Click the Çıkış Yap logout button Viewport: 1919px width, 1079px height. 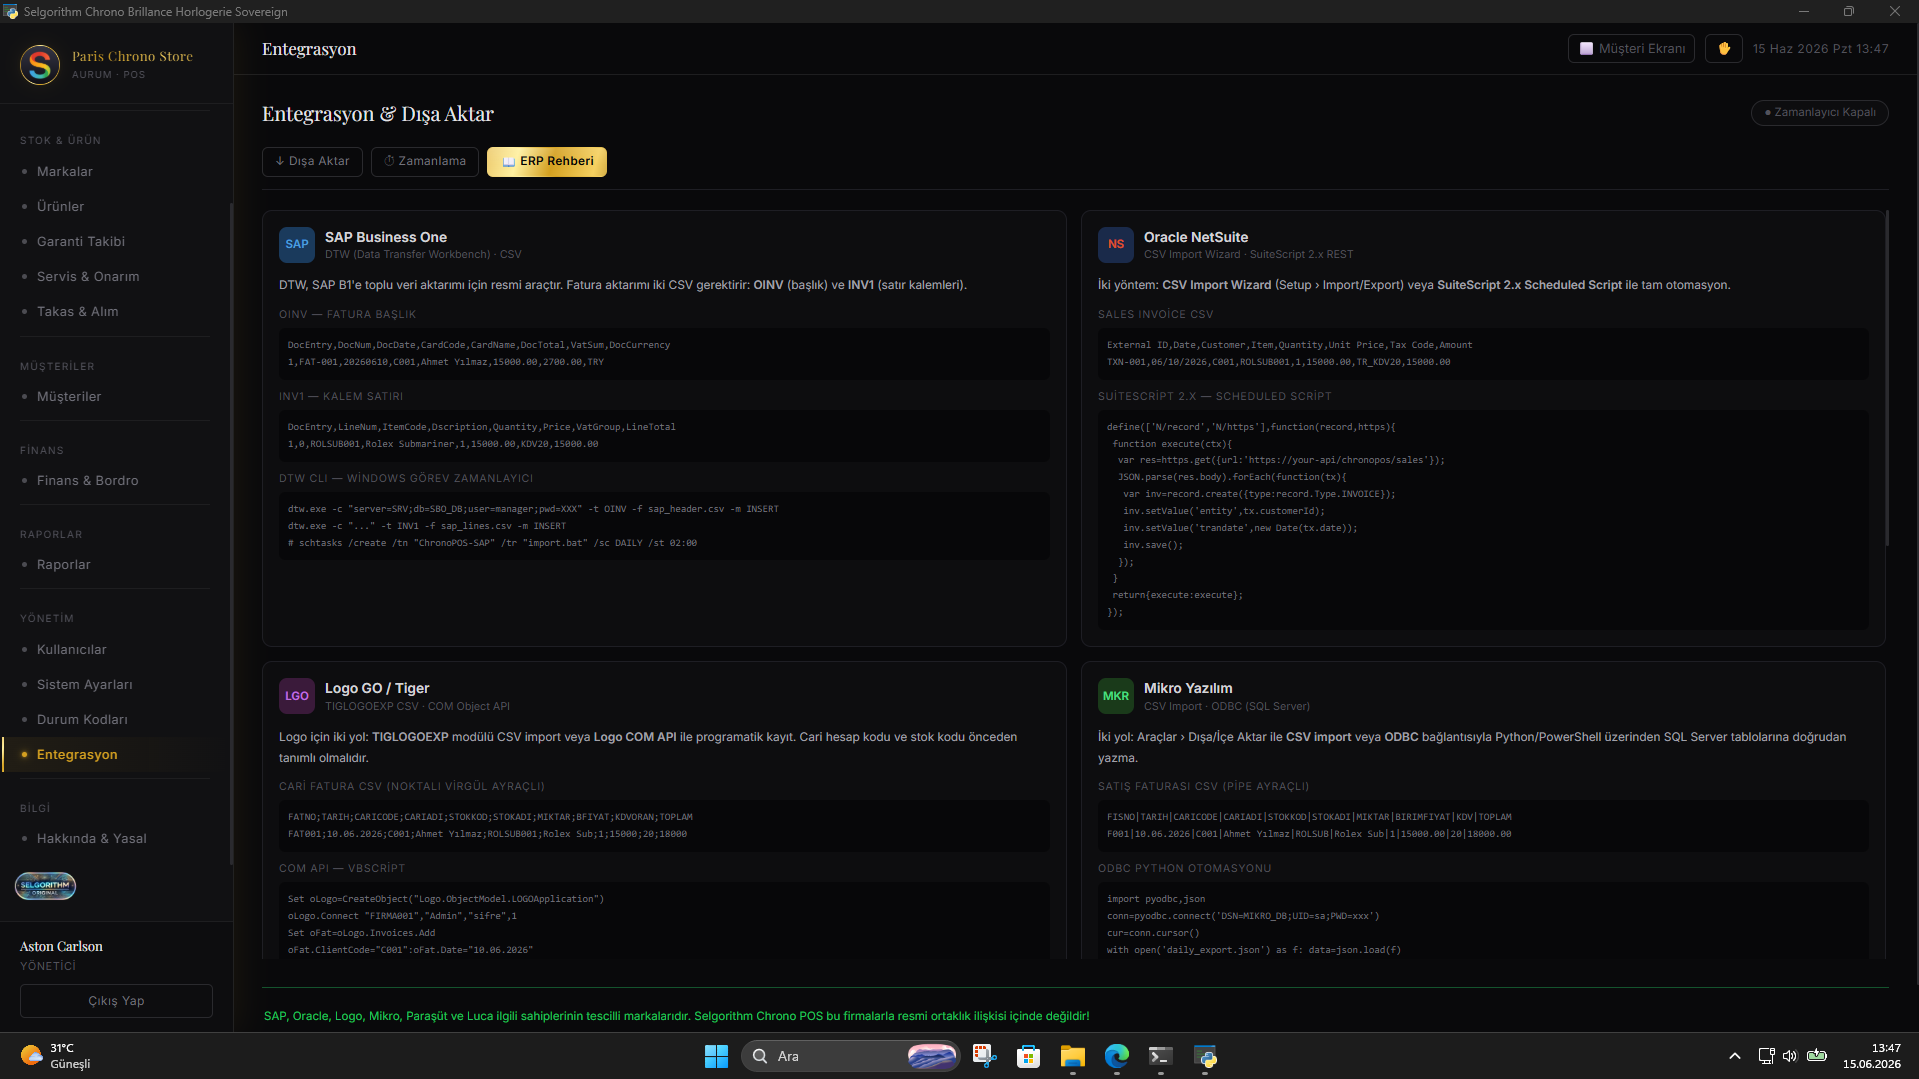click(x=116, y=1001)
